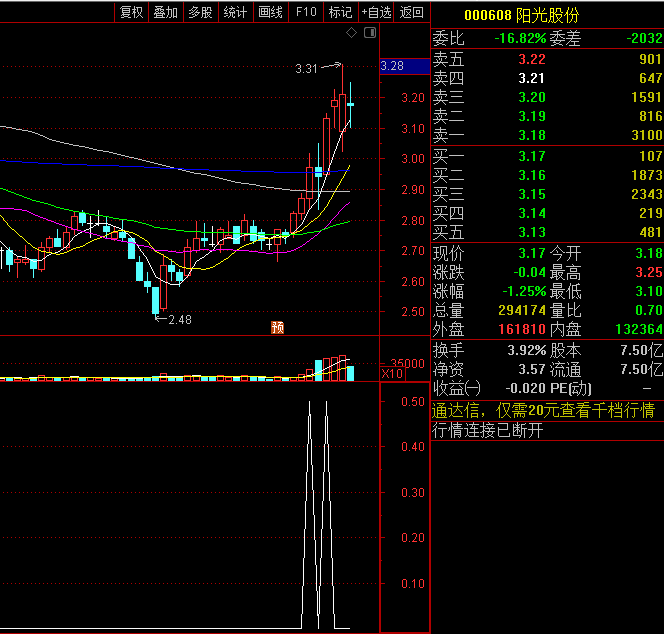Select the 3.28 price axis marker
Screen dimensions: 664x634
[x=405, y=66]
